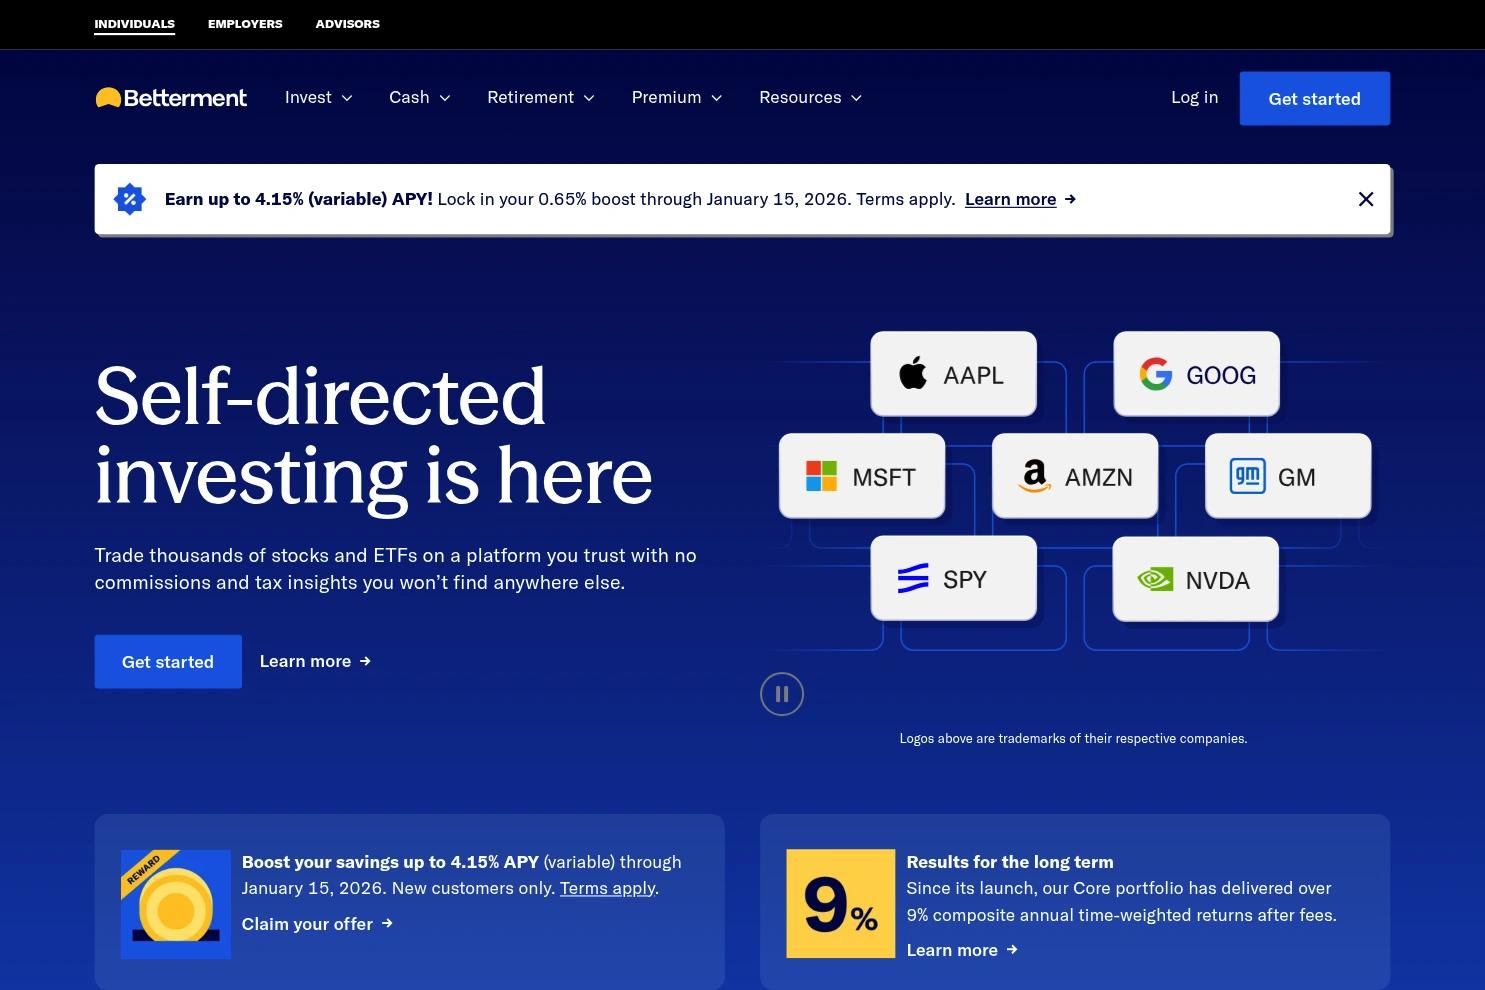Image resolution: width=1485 pixels, height=990 pixels.
Task: Click the arrow after the 9% Learn more
Action: click(x=1012, y=950)
